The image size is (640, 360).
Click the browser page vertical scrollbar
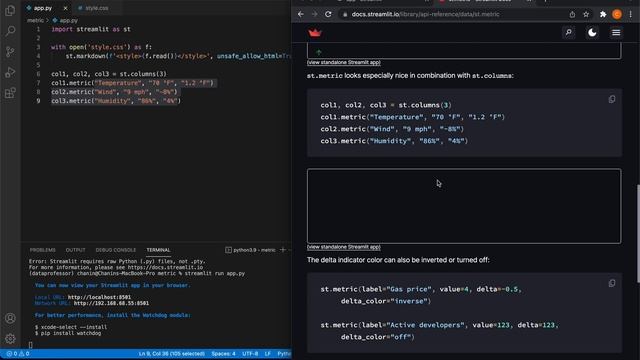point(638,233)
